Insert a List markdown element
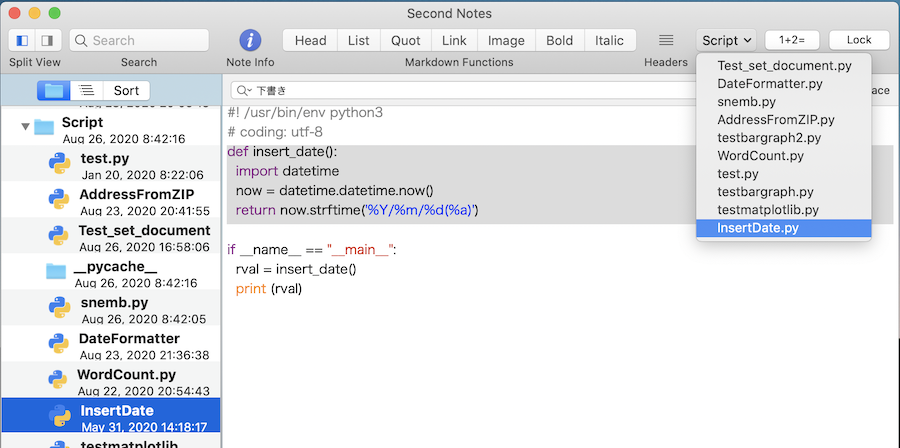Screen dimensions: 900x448 tap(359, 40)
